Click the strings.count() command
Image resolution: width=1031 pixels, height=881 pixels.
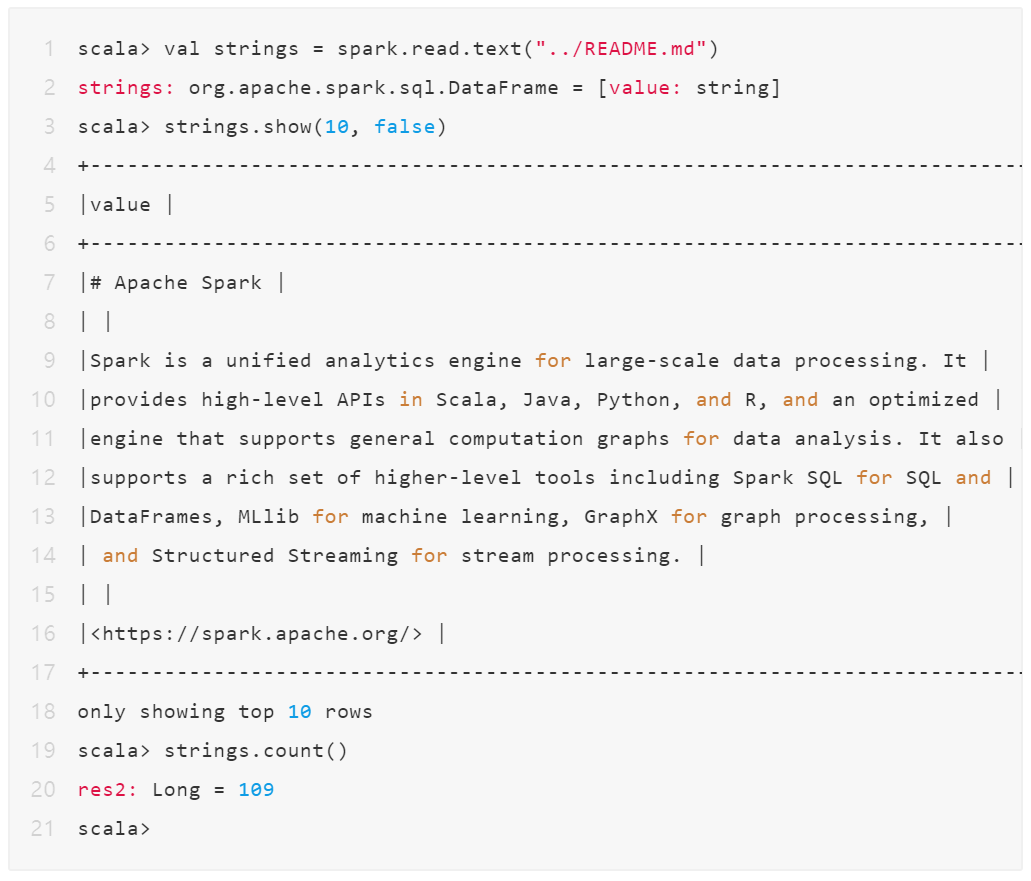(256, 751)
